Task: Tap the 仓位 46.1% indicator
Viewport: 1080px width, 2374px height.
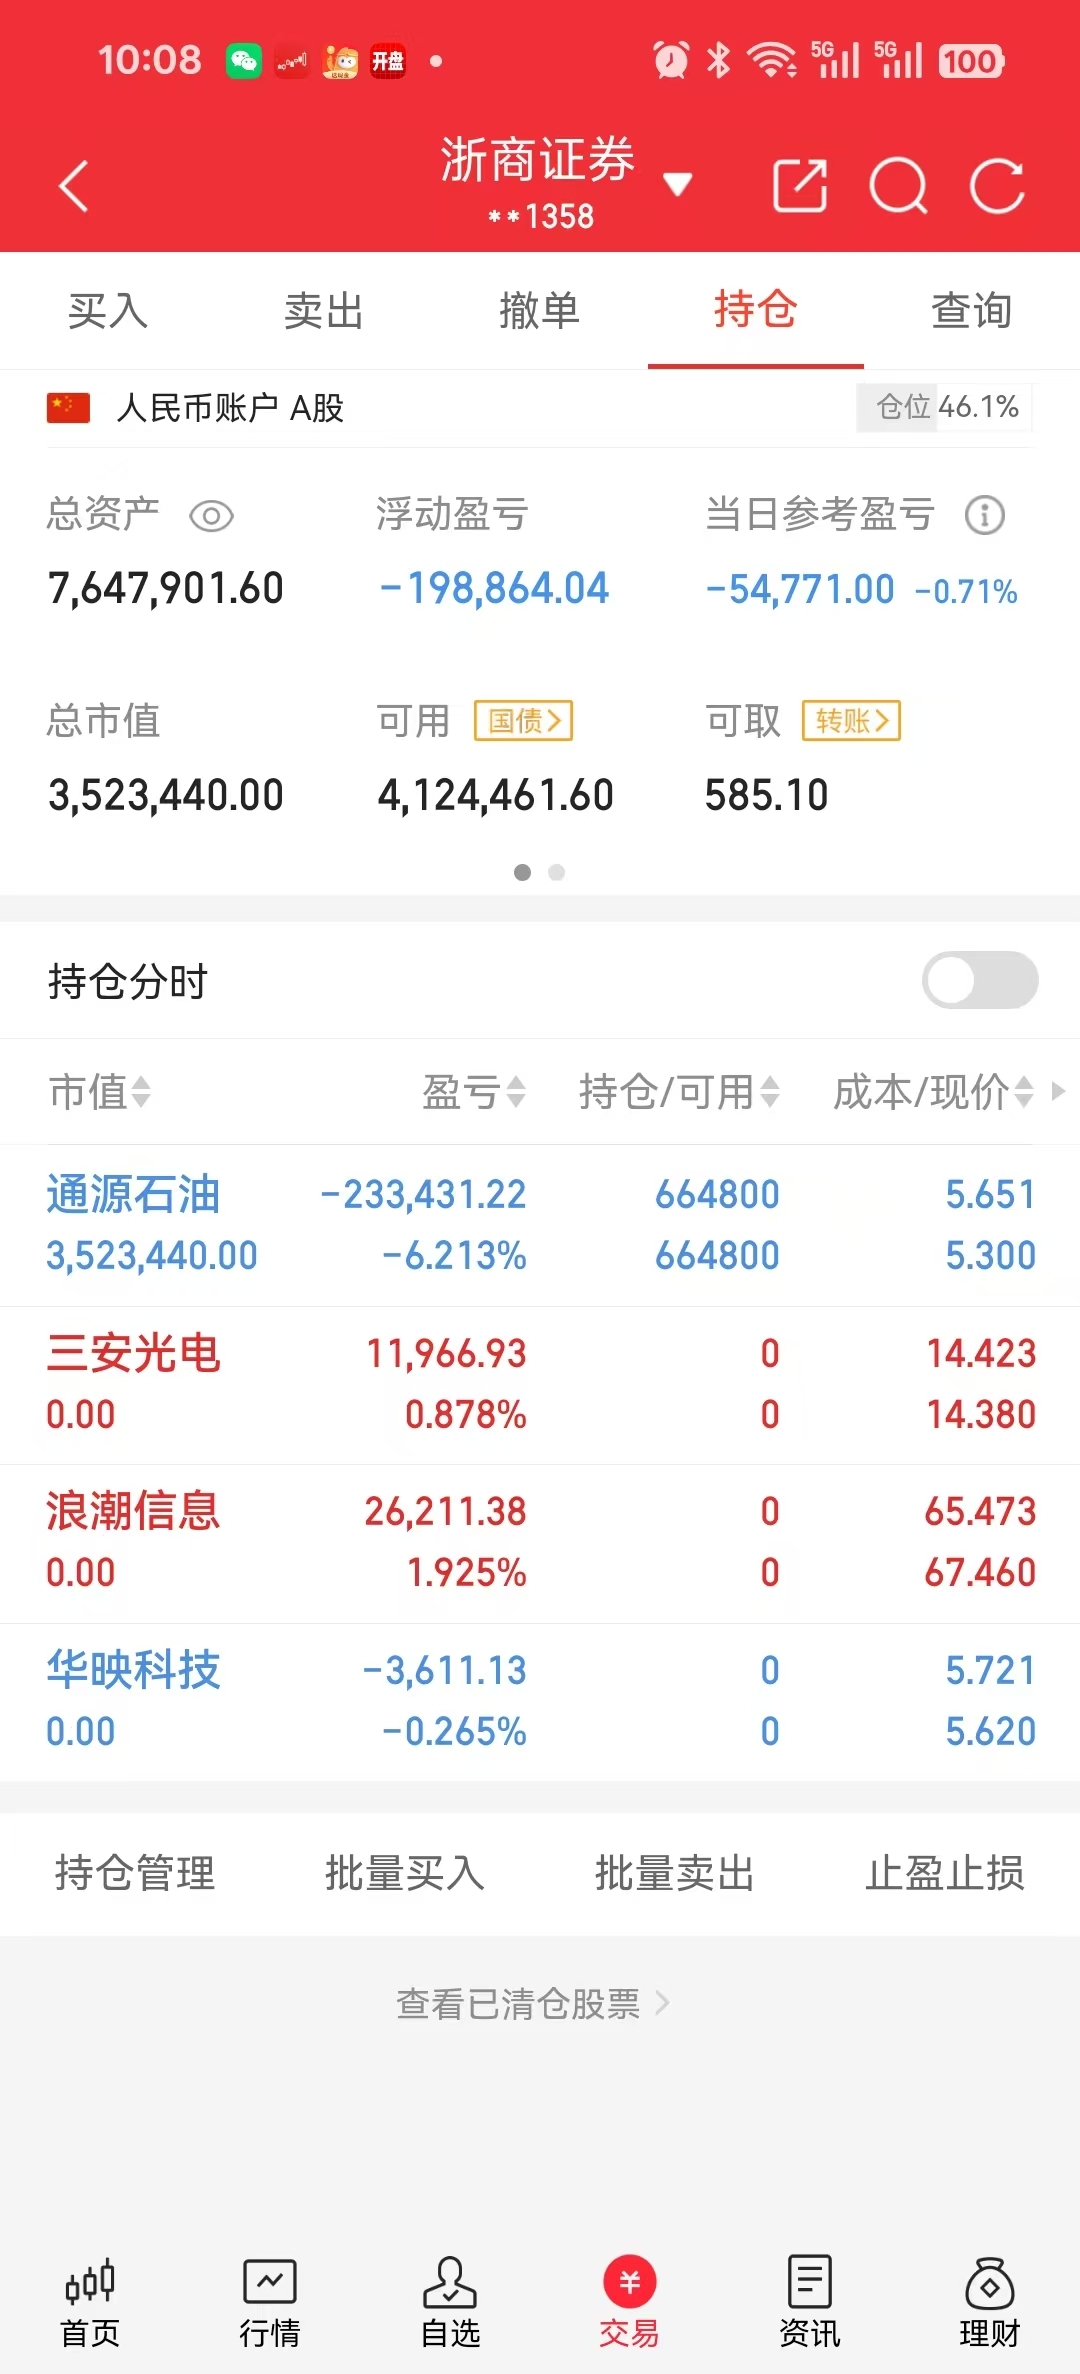Action: pos(945,407)
